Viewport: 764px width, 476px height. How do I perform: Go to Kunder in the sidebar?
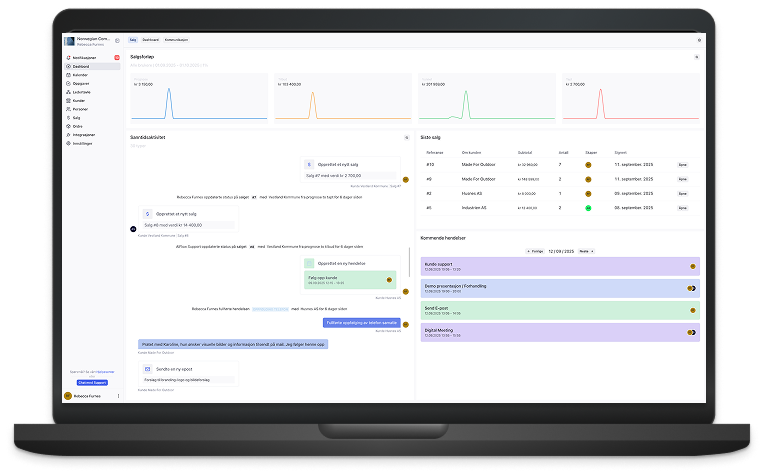point(80,100)
